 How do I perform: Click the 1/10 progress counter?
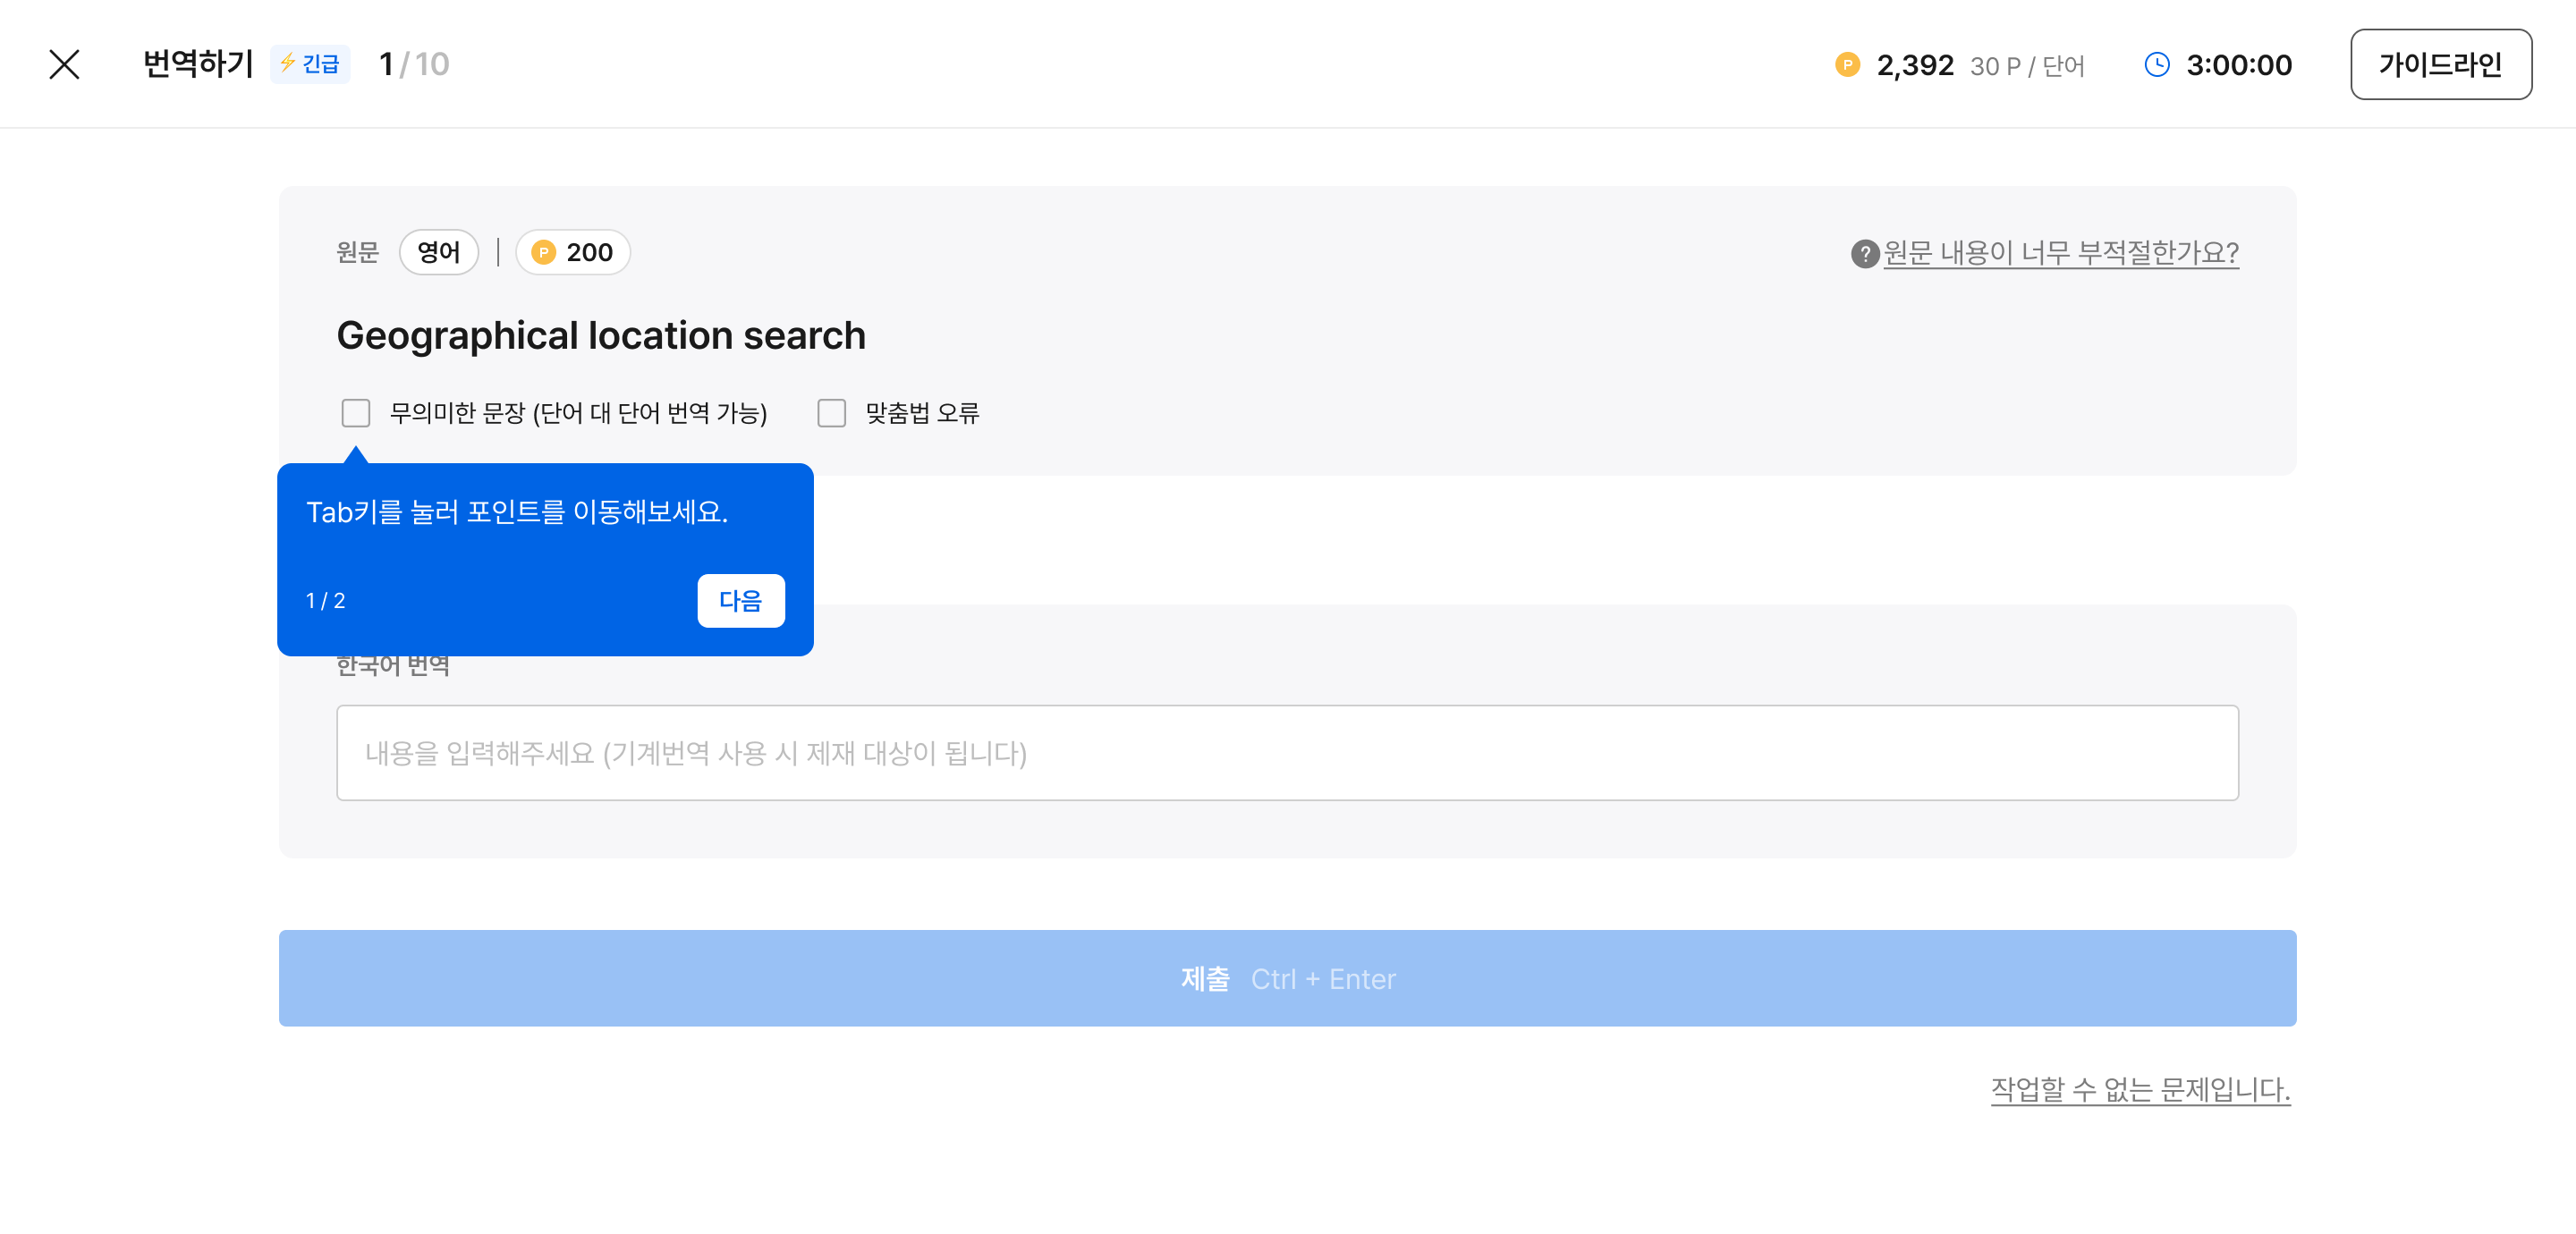pos(414,64)
